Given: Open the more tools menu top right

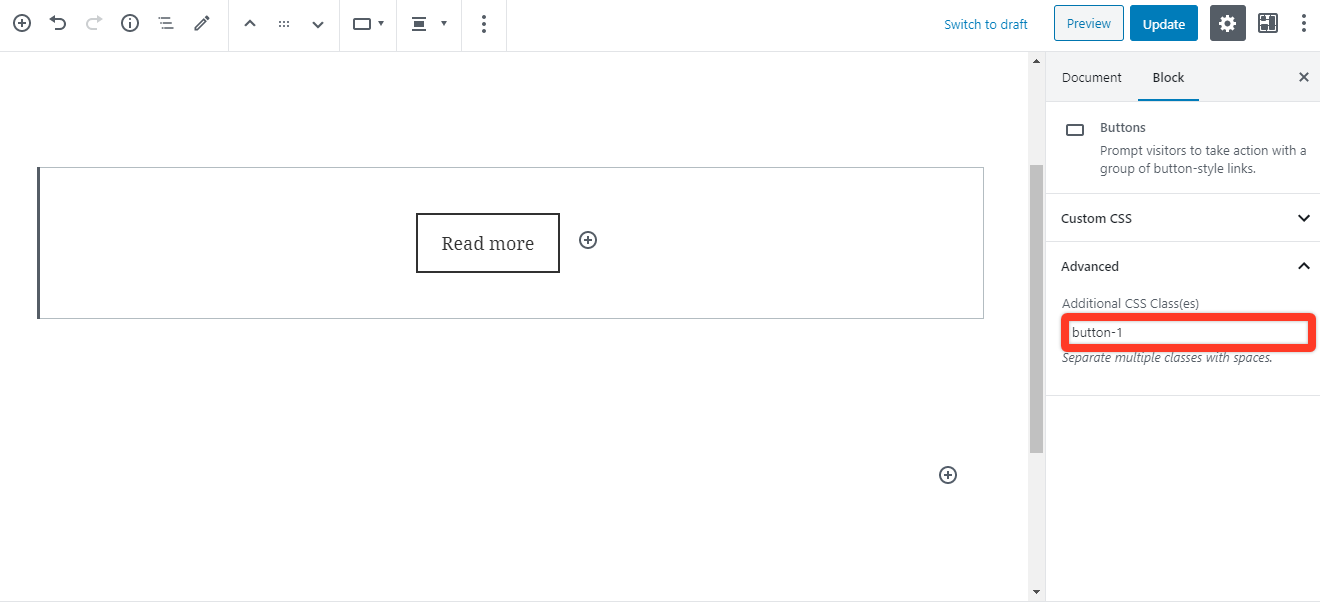Looking at the screenshot, I should [1304, 22].
